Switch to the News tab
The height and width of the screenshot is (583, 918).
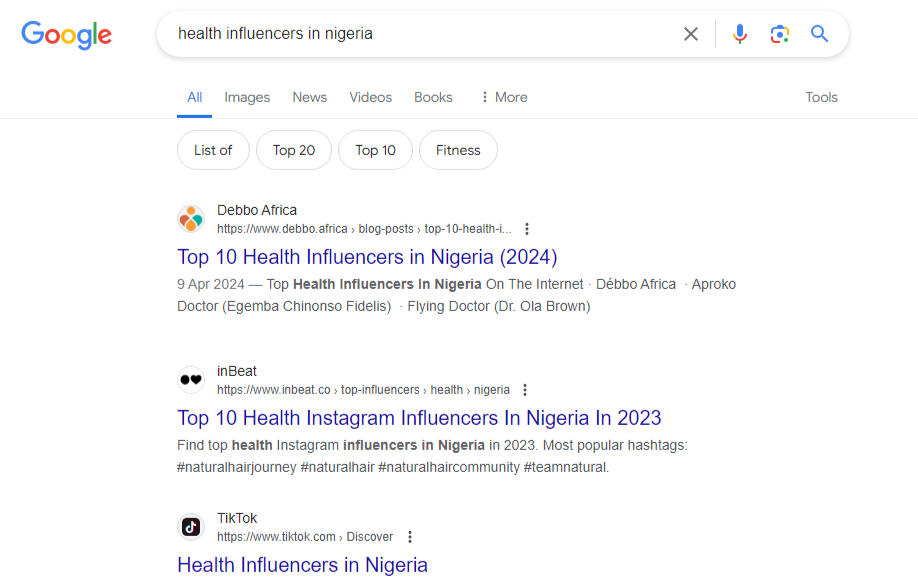point(310,97)
